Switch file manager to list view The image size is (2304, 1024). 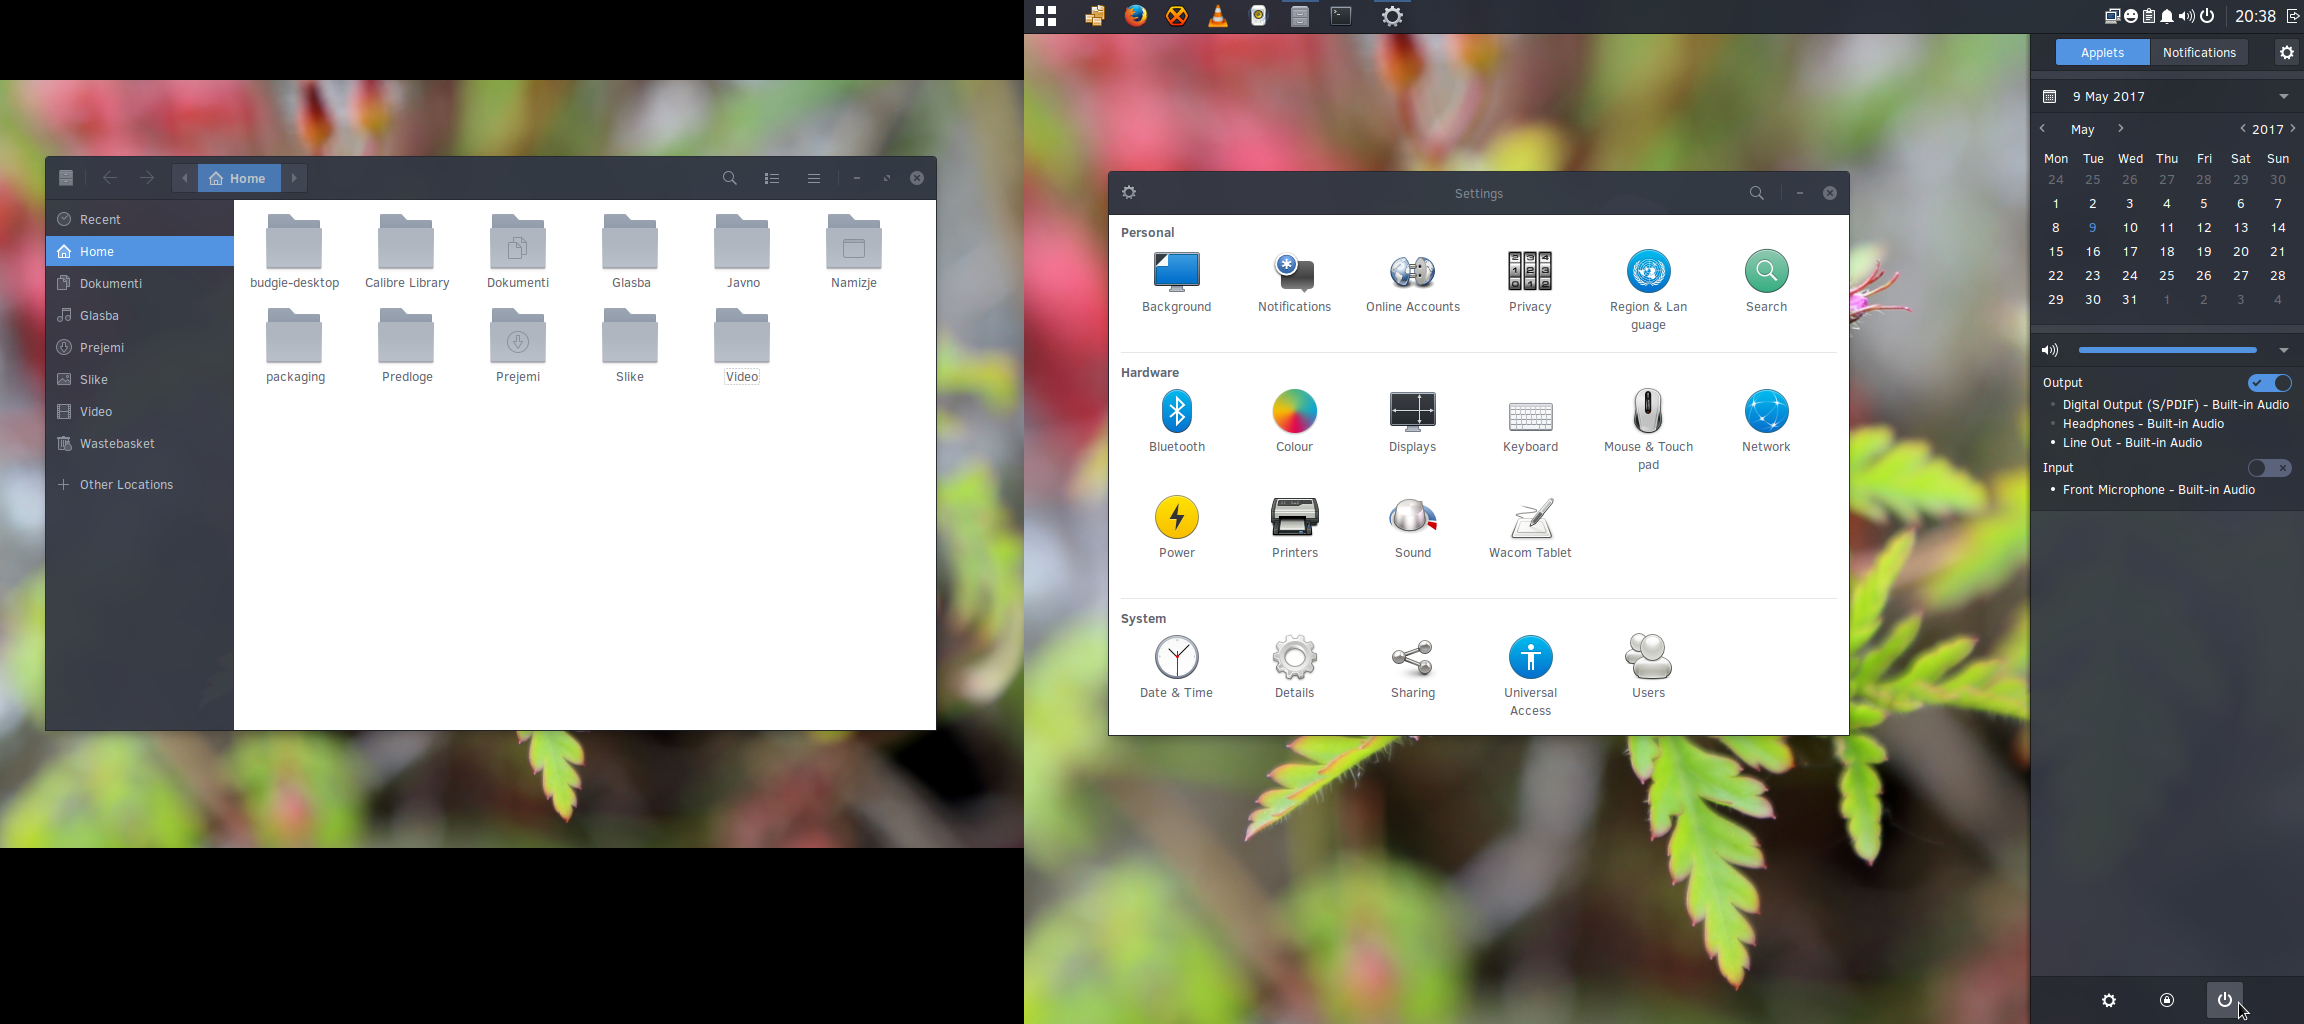771,178
